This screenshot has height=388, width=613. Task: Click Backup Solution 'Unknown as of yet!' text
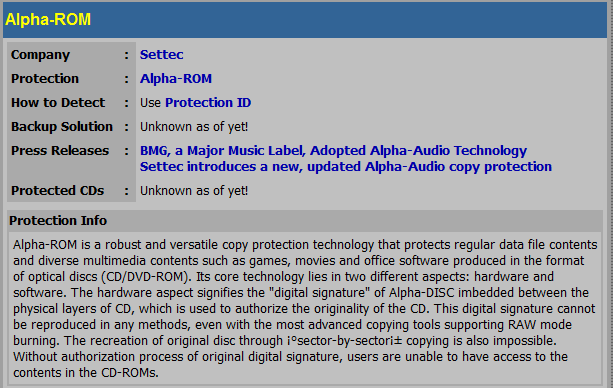point(194,127)
